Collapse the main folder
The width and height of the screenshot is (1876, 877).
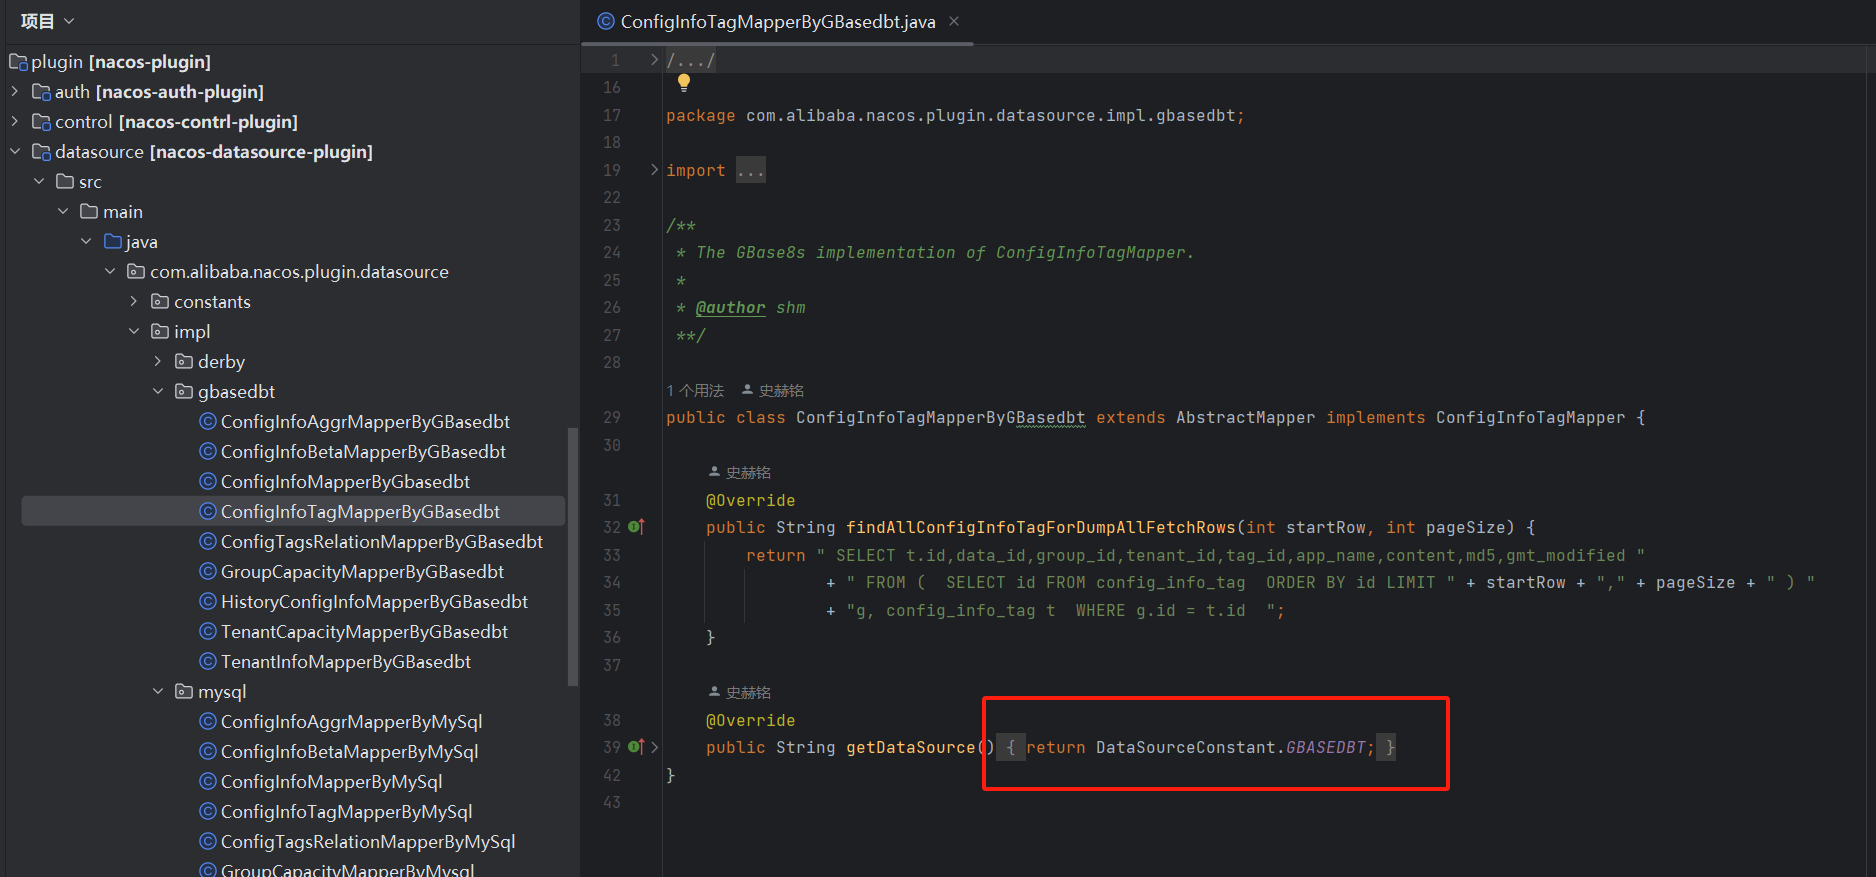[x=63, y=212]
